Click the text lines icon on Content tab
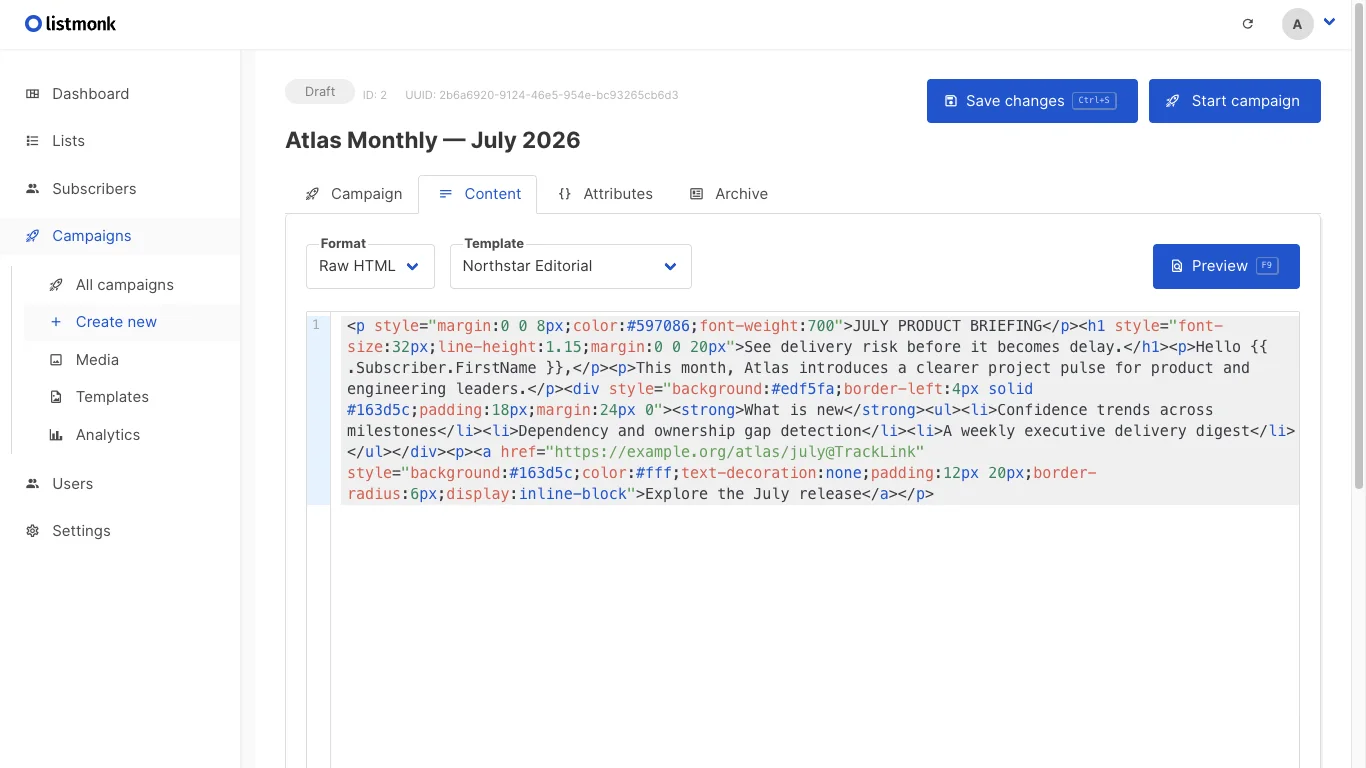Image resolution: width=1366 pixels, height=768 pixels. tap(445, 194)
